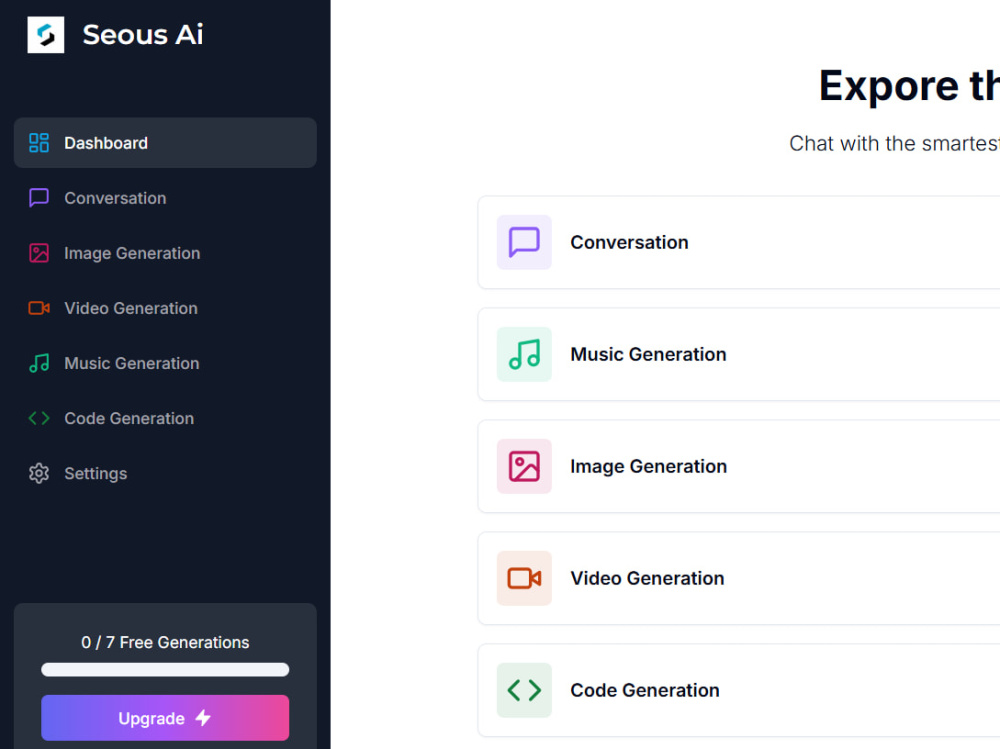1000x749 pixels.
Task: Click the orange video camera icon on card
Action: click(x=524, y=578)
